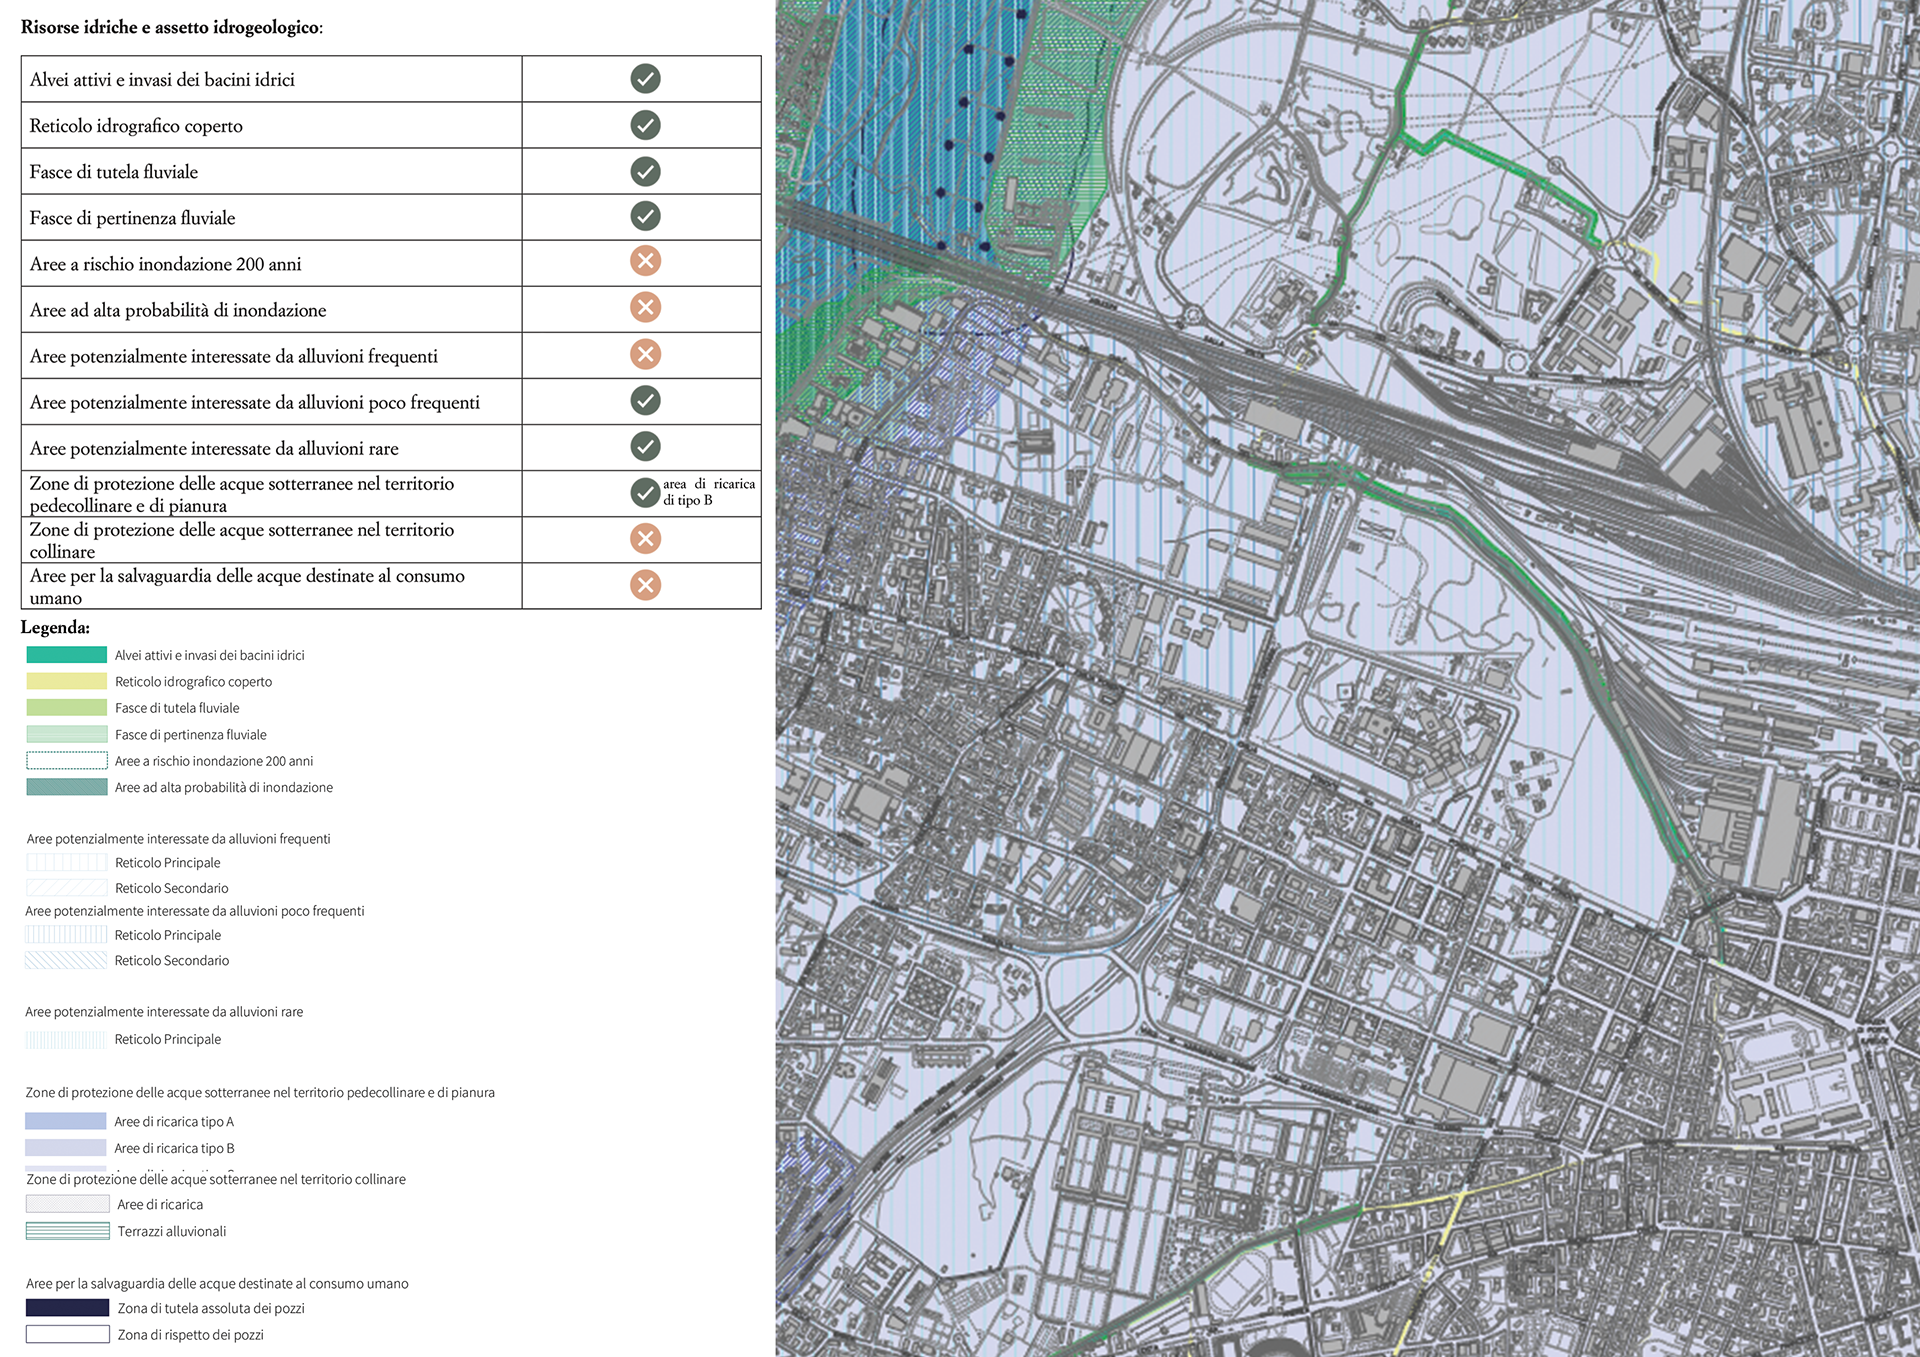
Task: Click check icon beside Fasce di tutela fluviale
Action: 645,171
